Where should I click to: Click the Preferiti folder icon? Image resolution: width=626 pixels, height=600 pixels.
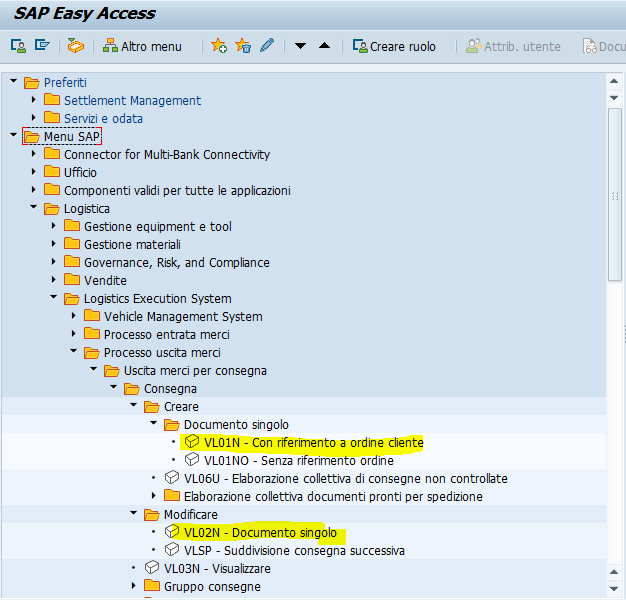(32, 83)
